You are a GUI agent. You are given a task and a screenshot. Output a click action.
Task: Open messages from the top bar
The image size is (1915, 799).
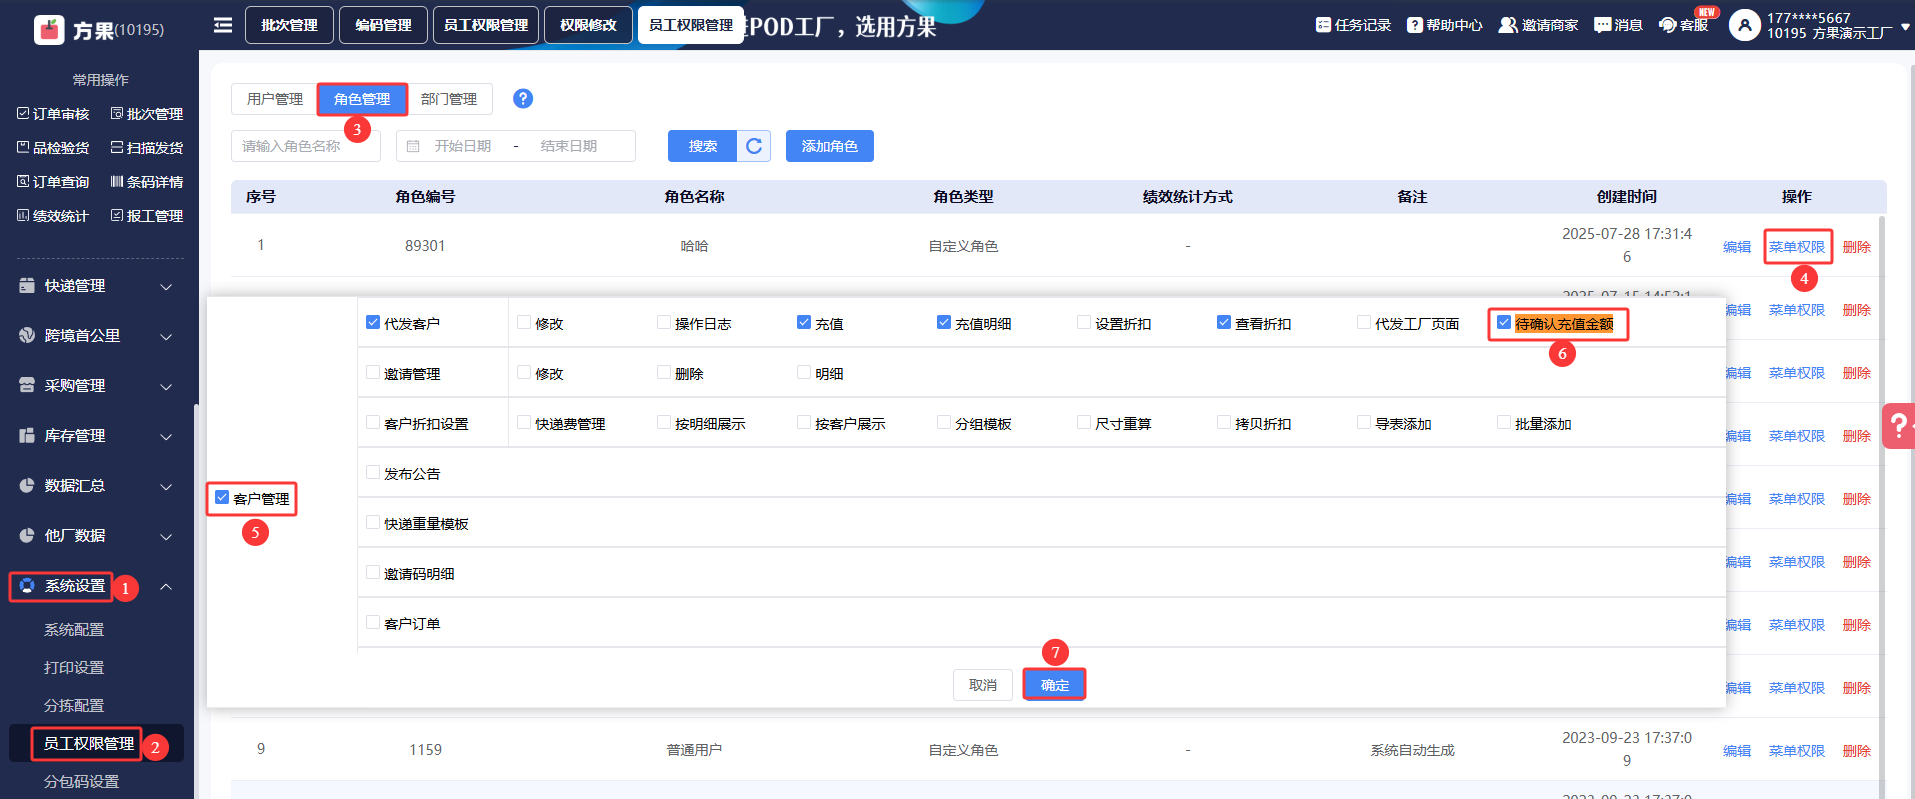click(x=1617, y=25)
